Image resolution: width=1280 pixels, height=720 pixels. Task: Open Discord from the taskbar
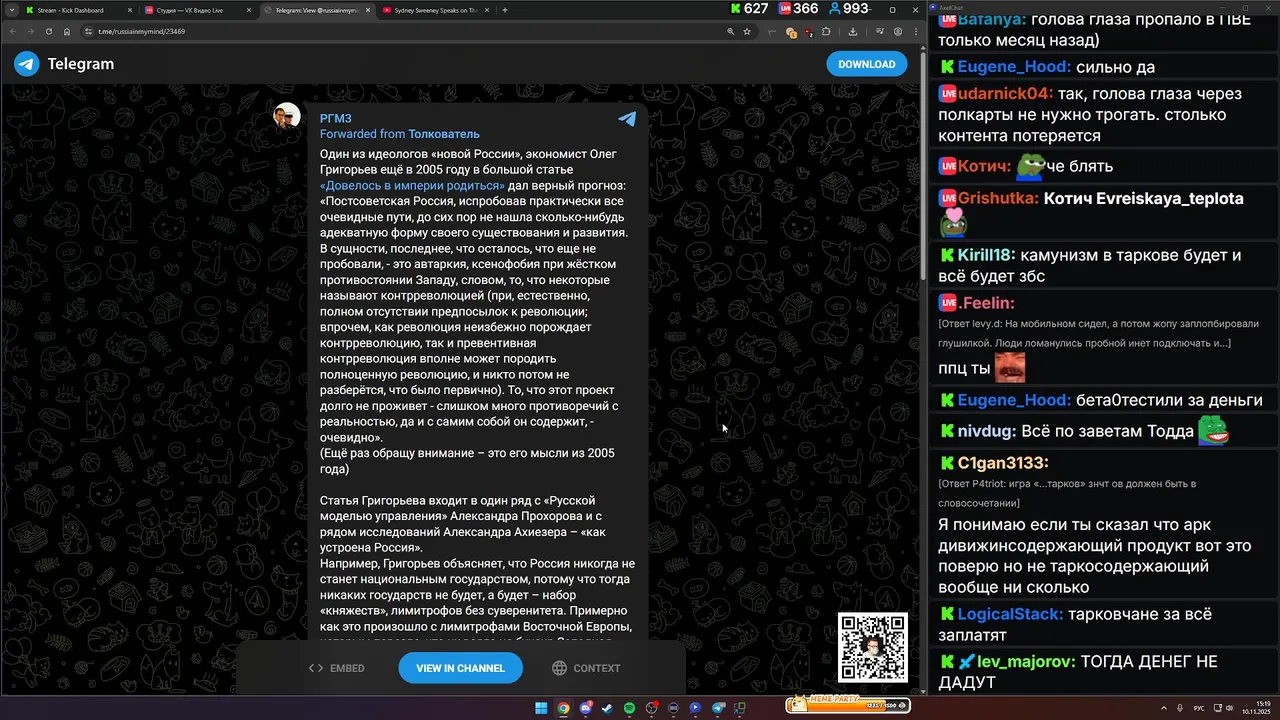pos(586,708)
